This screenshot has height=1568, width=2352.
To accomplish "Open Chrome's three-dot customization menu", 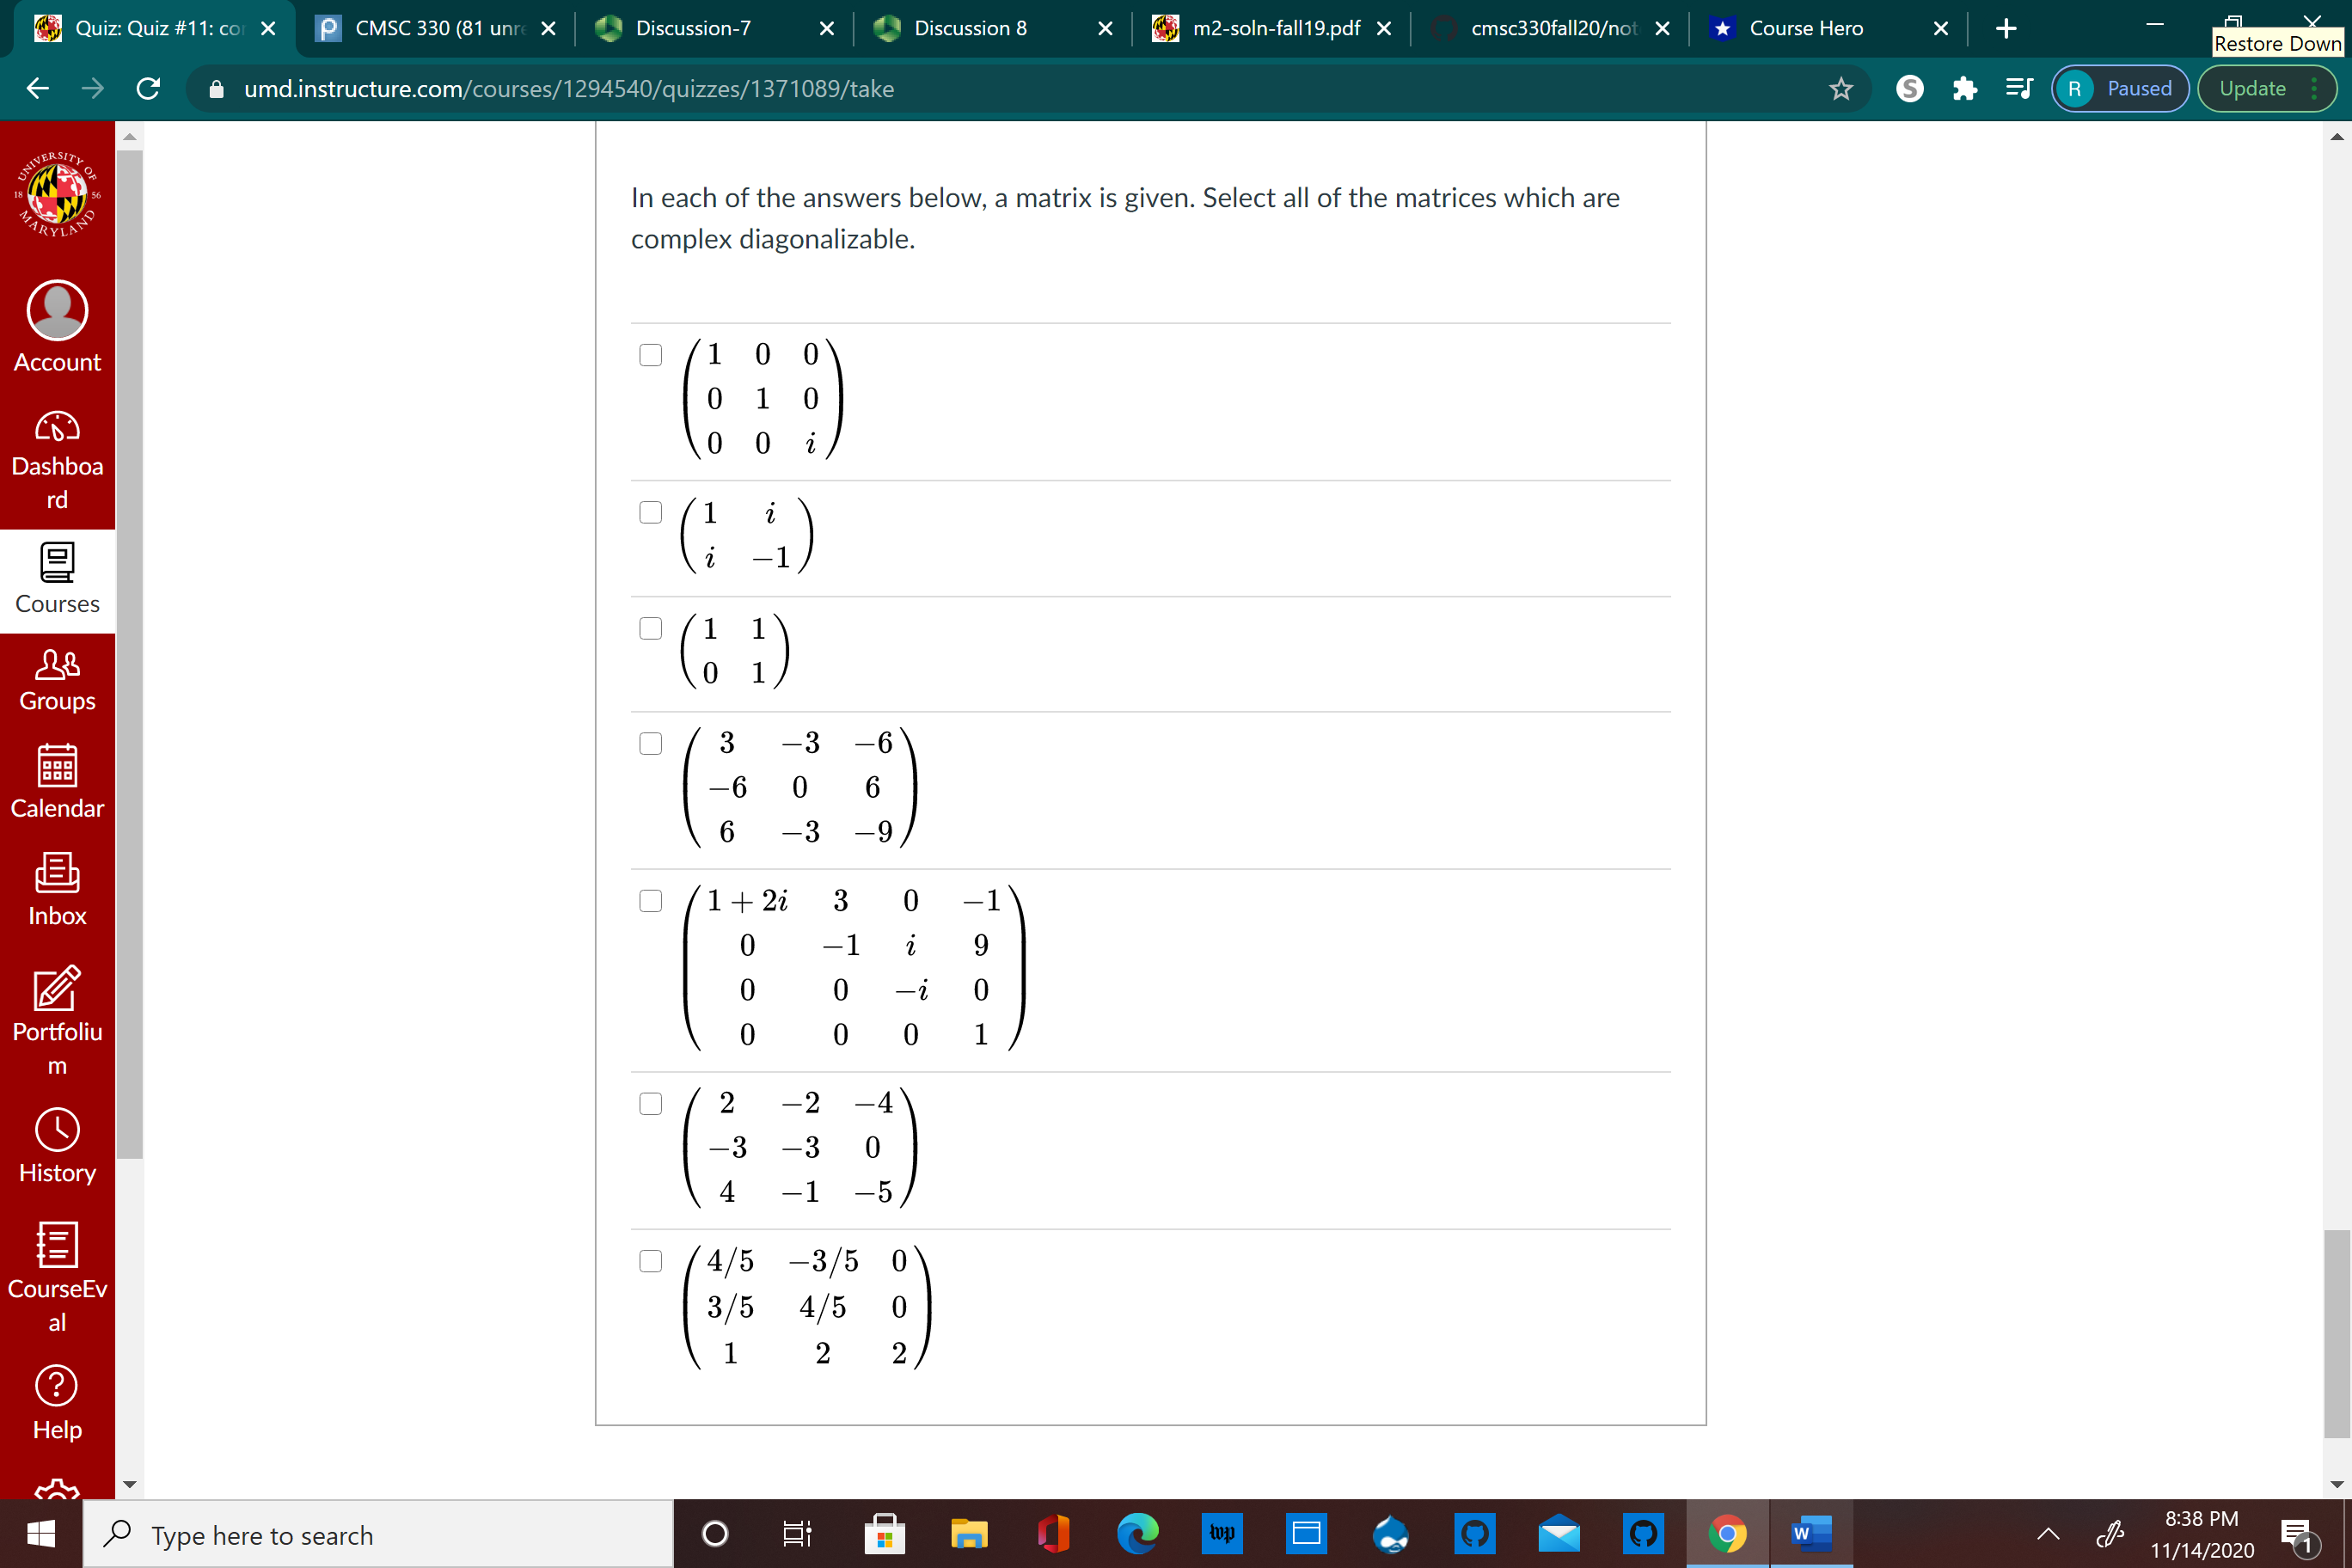I will pos(2313,88).
